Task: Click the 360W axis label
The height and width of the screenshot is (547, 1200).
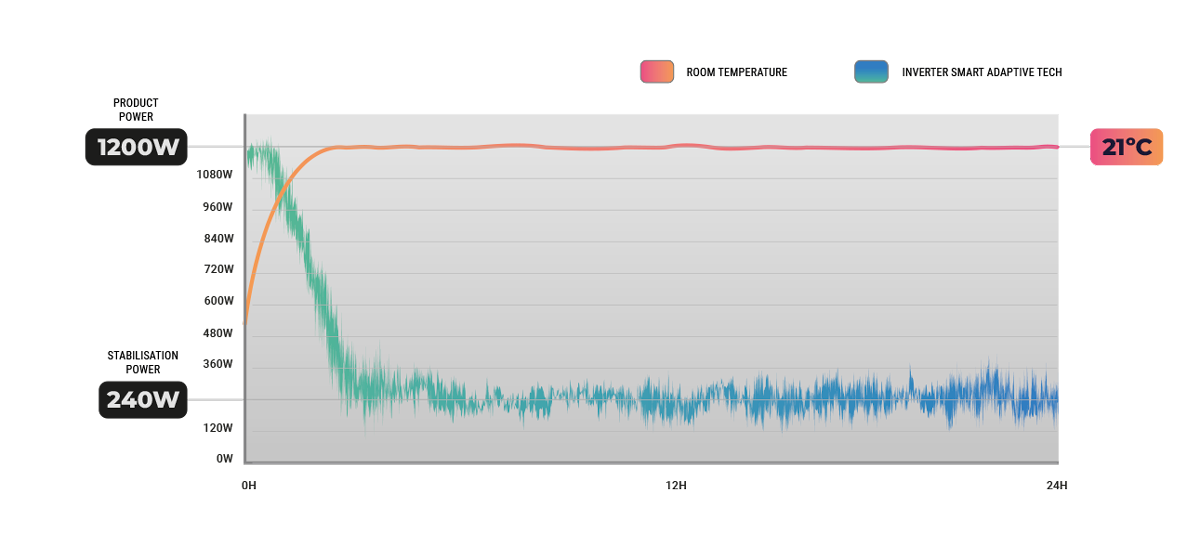Action: (218, 364)
